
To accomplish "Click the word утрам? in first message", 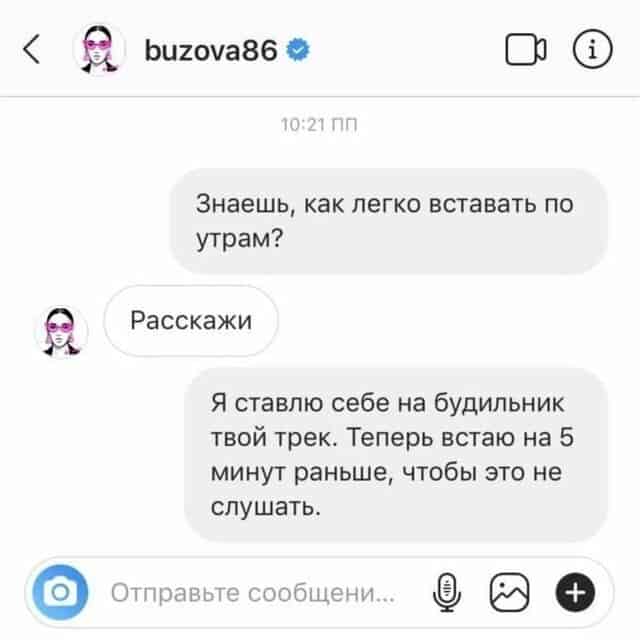I will (x=240, y=238).
